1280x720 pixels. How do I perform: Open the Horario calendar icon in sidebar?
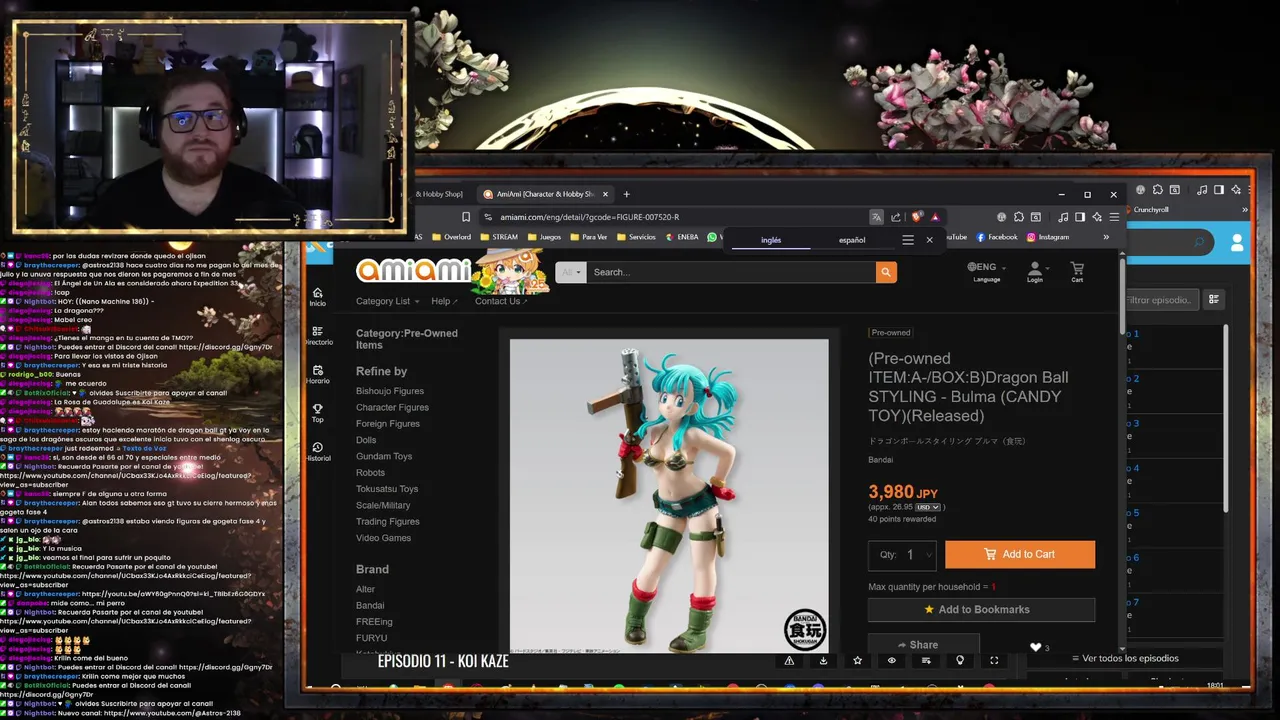point(318,374)
